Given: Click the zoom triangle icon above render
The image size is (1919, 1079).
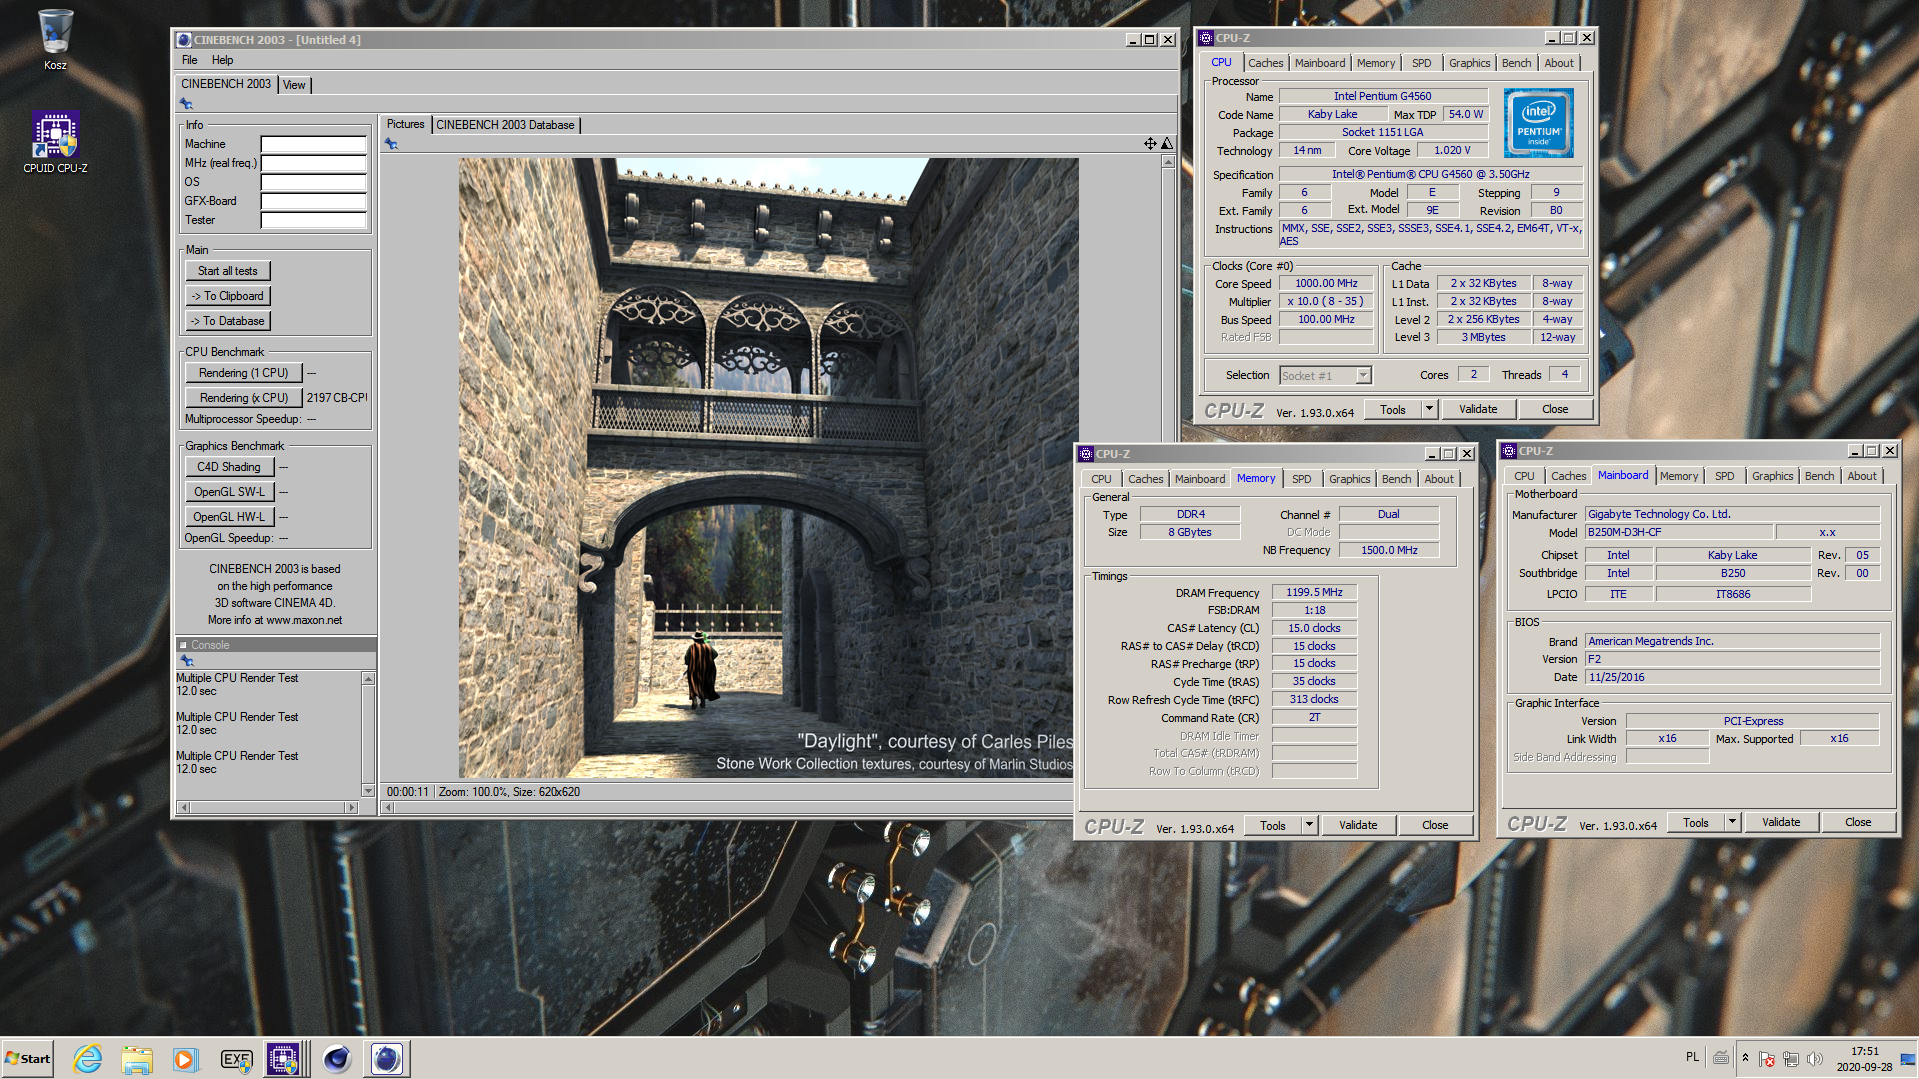Looking at the screenshot, I should (1166, 144).
